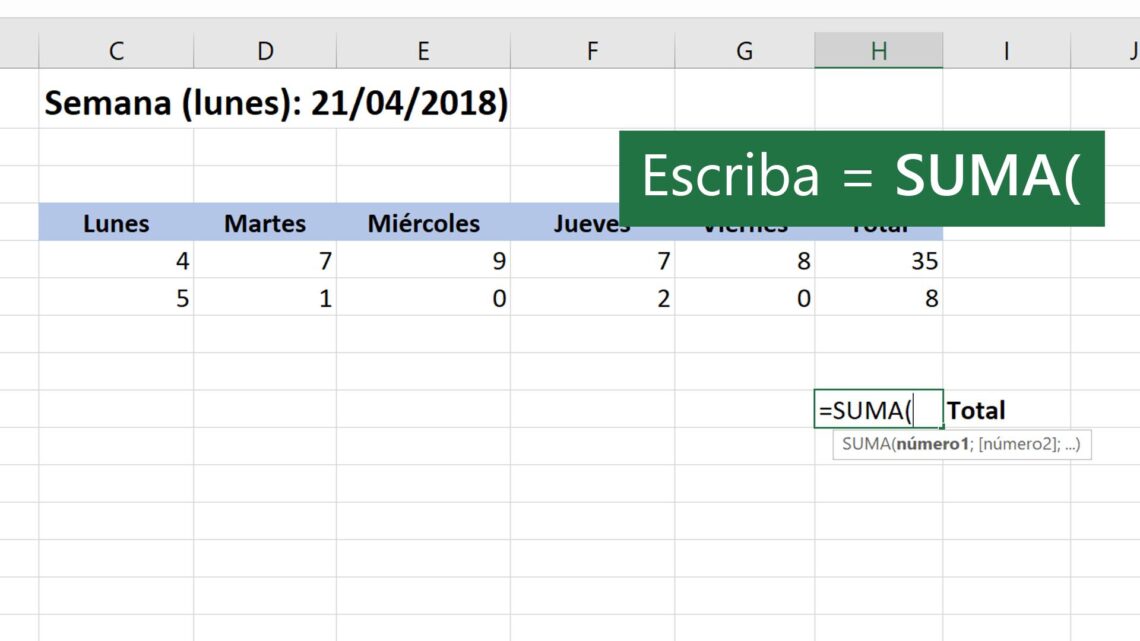
Task: Click the Lunes header cell
Action: 116,223
